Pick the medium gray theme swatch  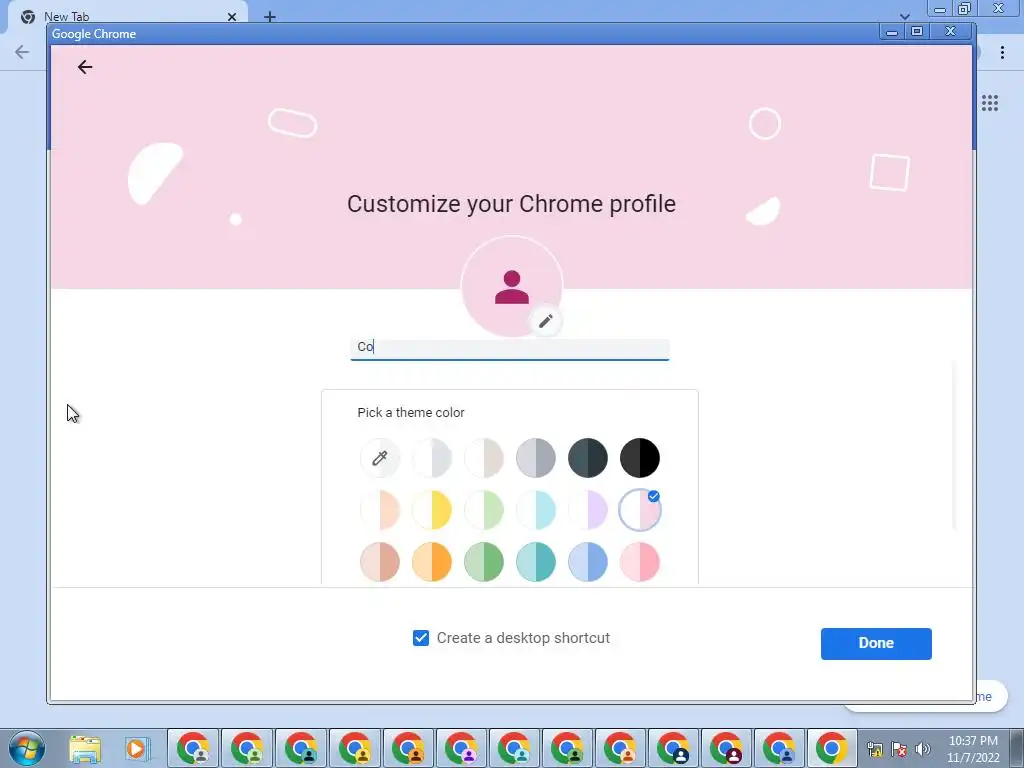point(536,458)
